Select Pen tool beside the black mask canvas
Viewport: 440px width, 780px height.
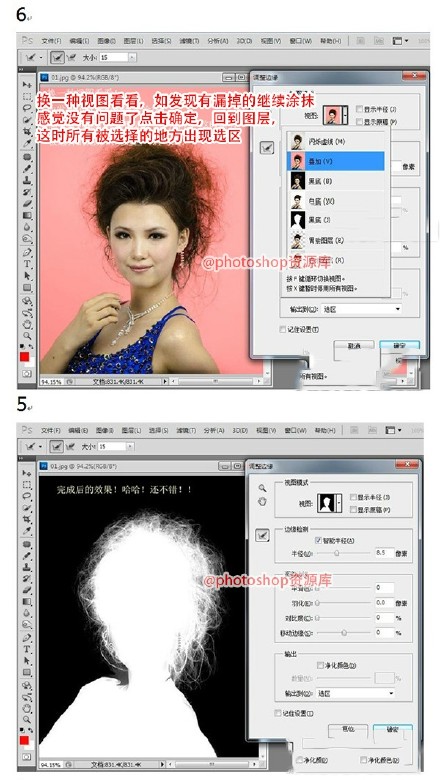tap(27, 638)
